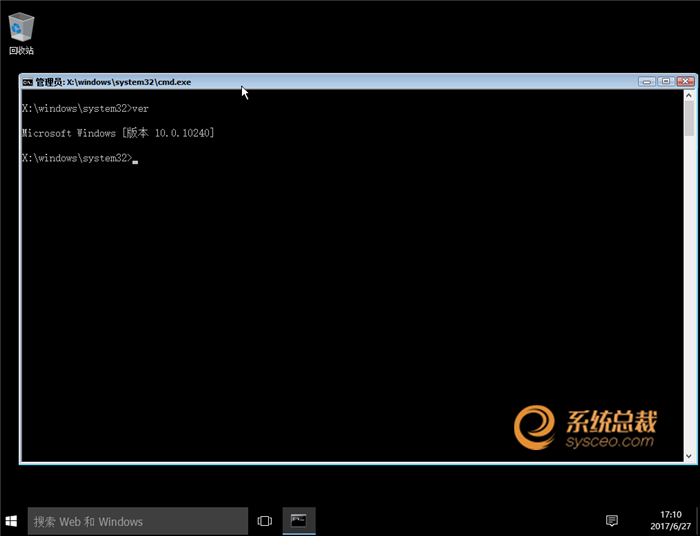Minimize the command prompt window
Image resolution: width=700 pixels, height=536 pixels.
point(647,82)
